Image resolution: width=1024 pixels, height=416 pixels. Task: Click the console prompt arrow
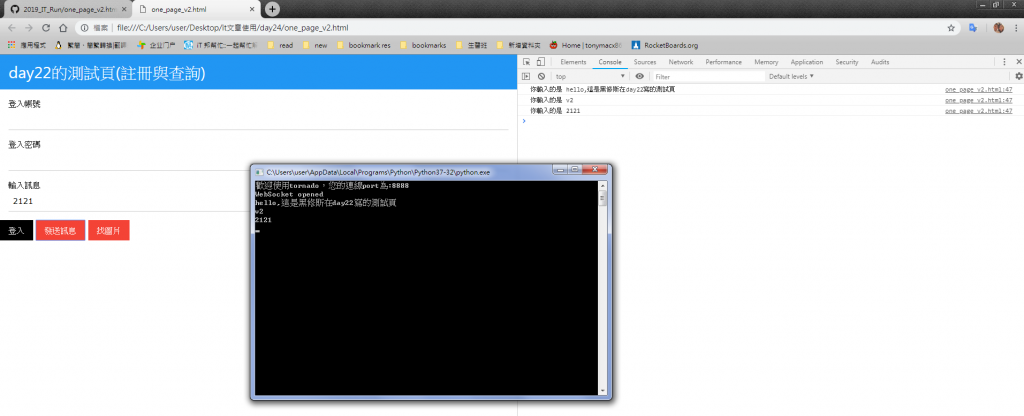tap(524, 121)
